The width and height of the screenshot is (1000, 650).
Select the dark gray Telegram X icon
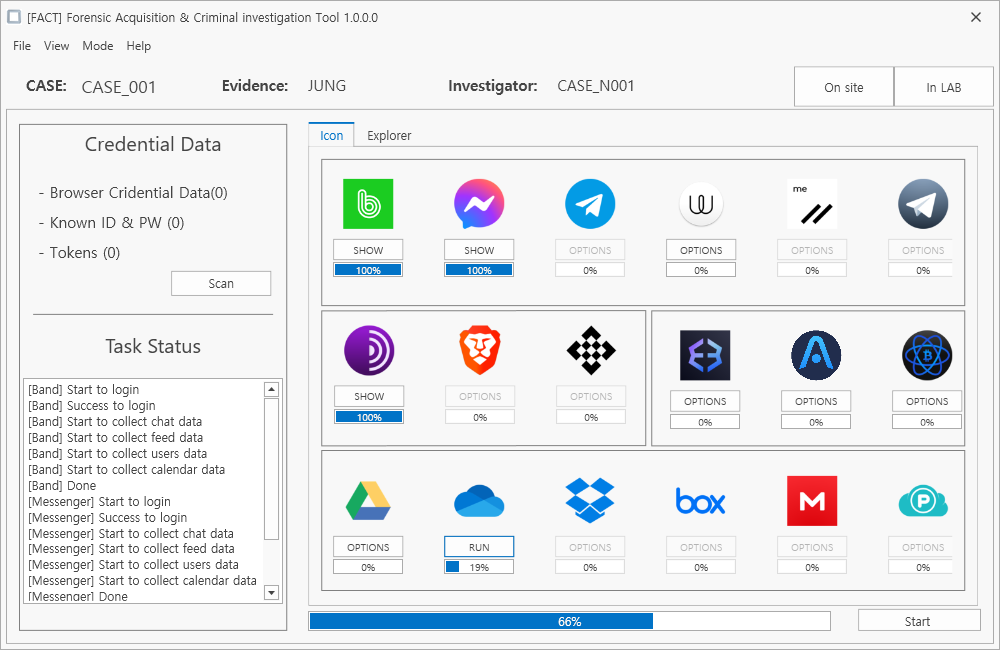[x=923, y=204]
